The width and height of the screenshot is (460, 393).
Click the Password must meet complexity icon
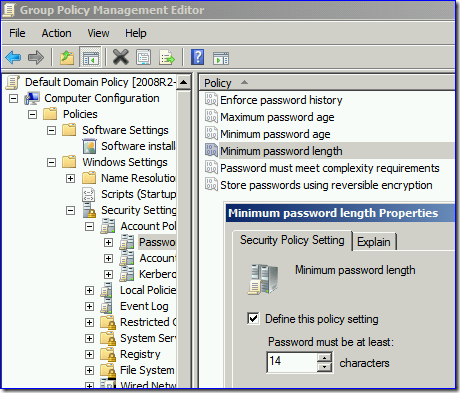211,167
